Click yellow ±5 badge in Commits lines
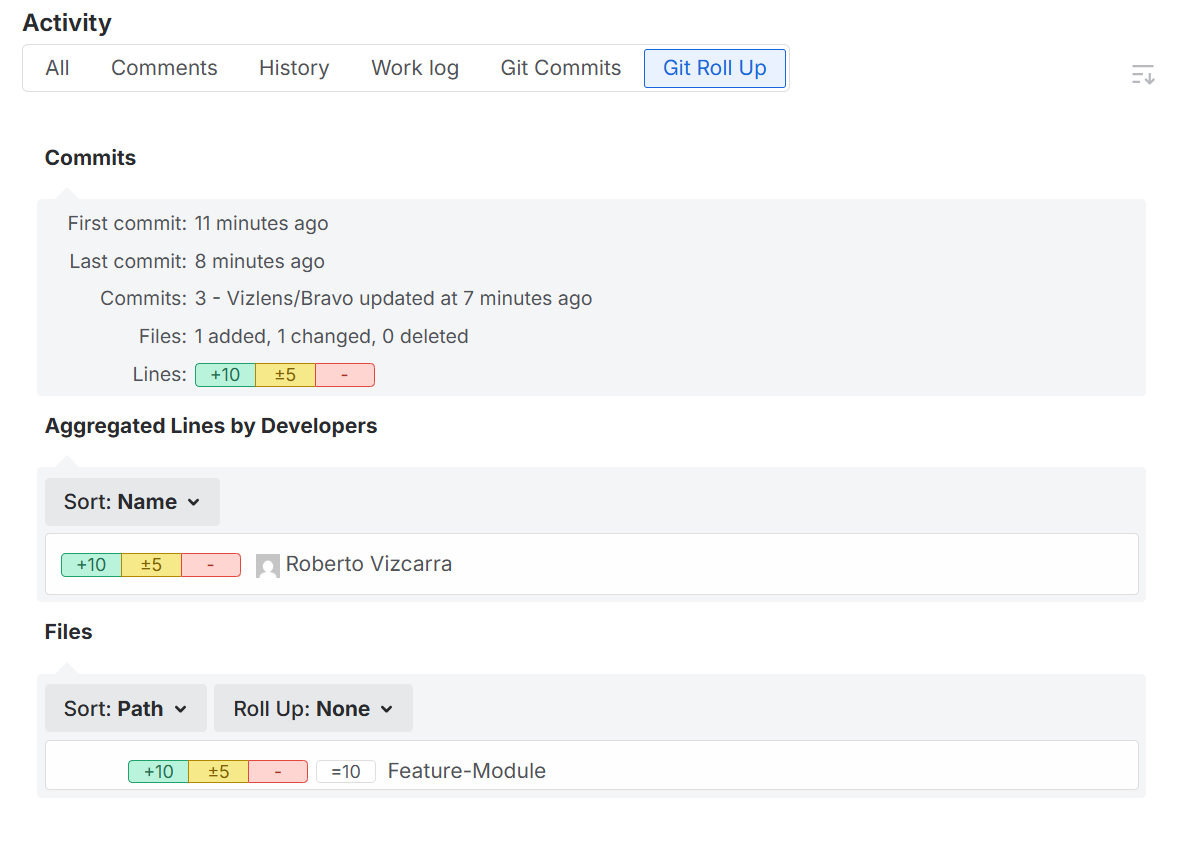This screenshot has height=856, width=1188. 285,375
